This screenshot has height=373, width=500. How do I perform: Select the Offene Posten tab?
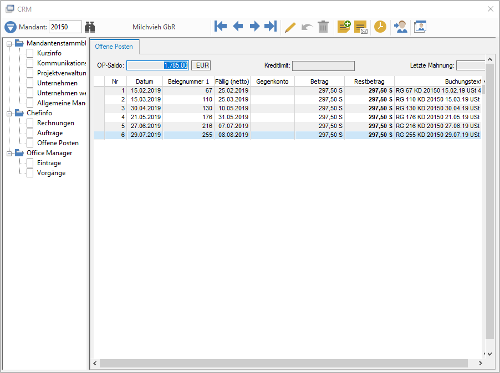(114, 47)
